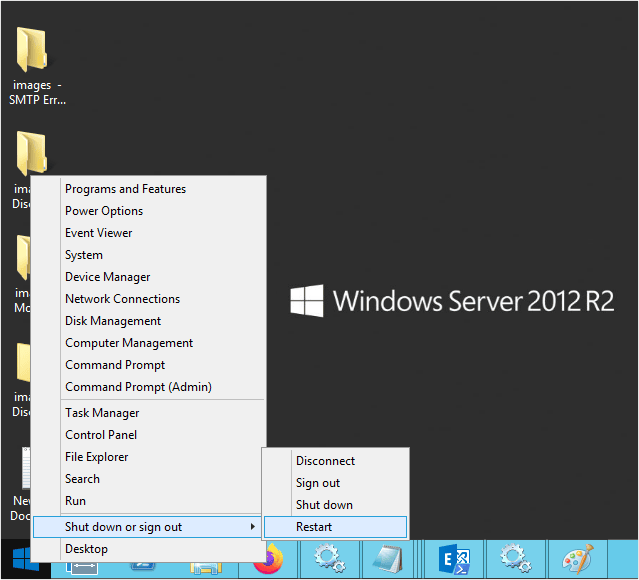Expand 'Shut down or sign out' submenu arrow
The width and height of the screenshot is (639, 580).
[253, 527]
